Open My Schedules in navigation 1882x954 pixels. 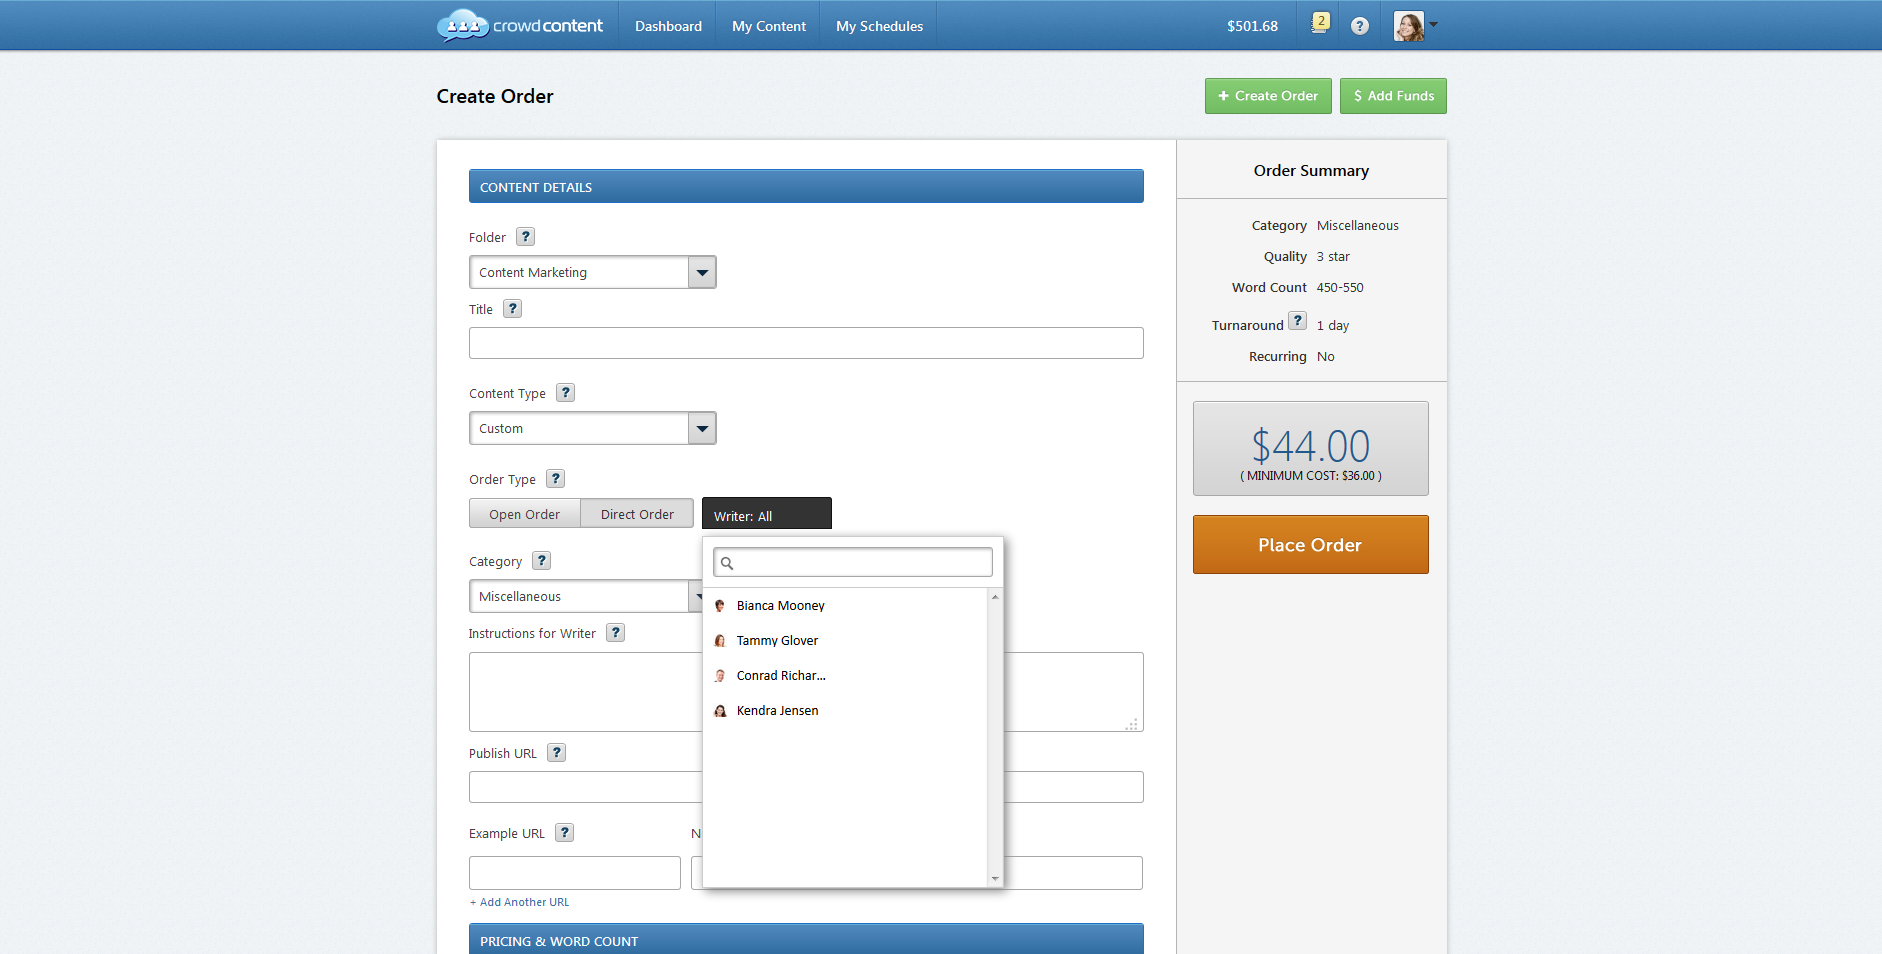point(879,26)
